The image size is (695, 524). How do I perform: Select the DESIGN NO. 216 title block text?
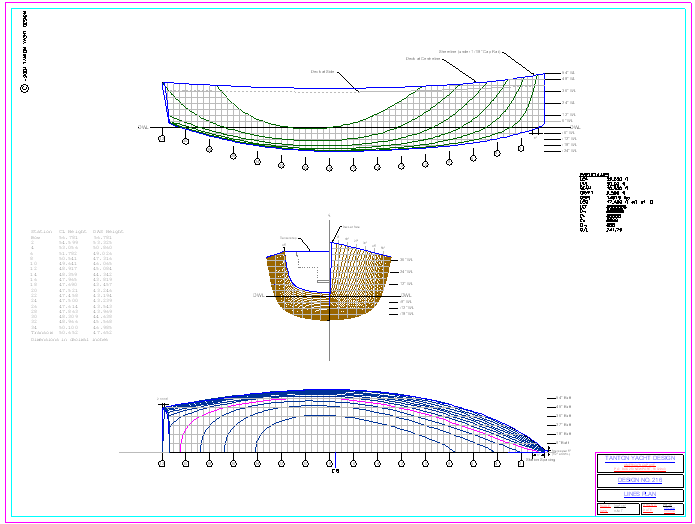pyautogui.click(x=640, y=480)
